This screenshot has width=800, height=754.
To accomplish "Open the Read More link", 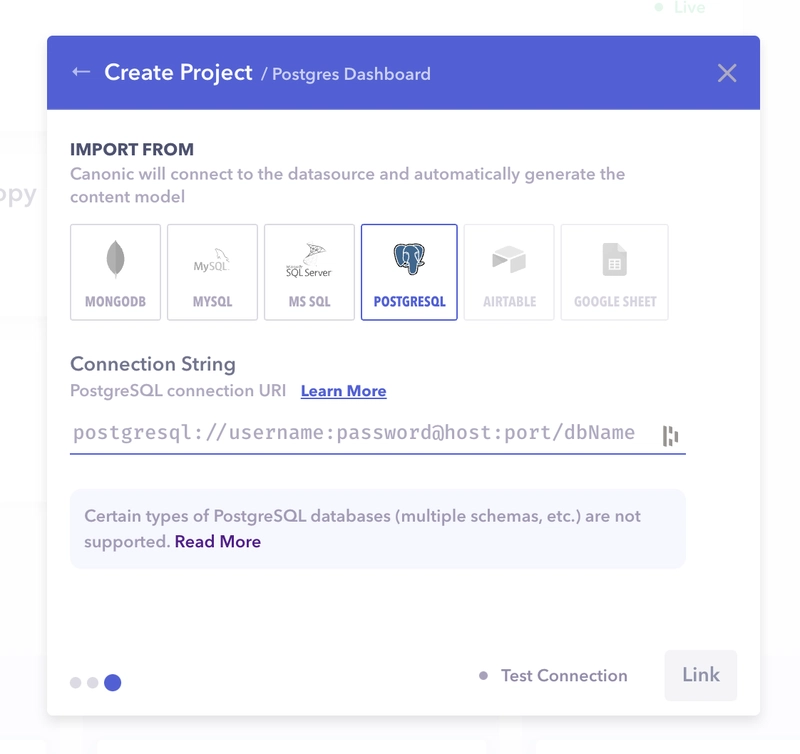I will [x=218, y=541].
